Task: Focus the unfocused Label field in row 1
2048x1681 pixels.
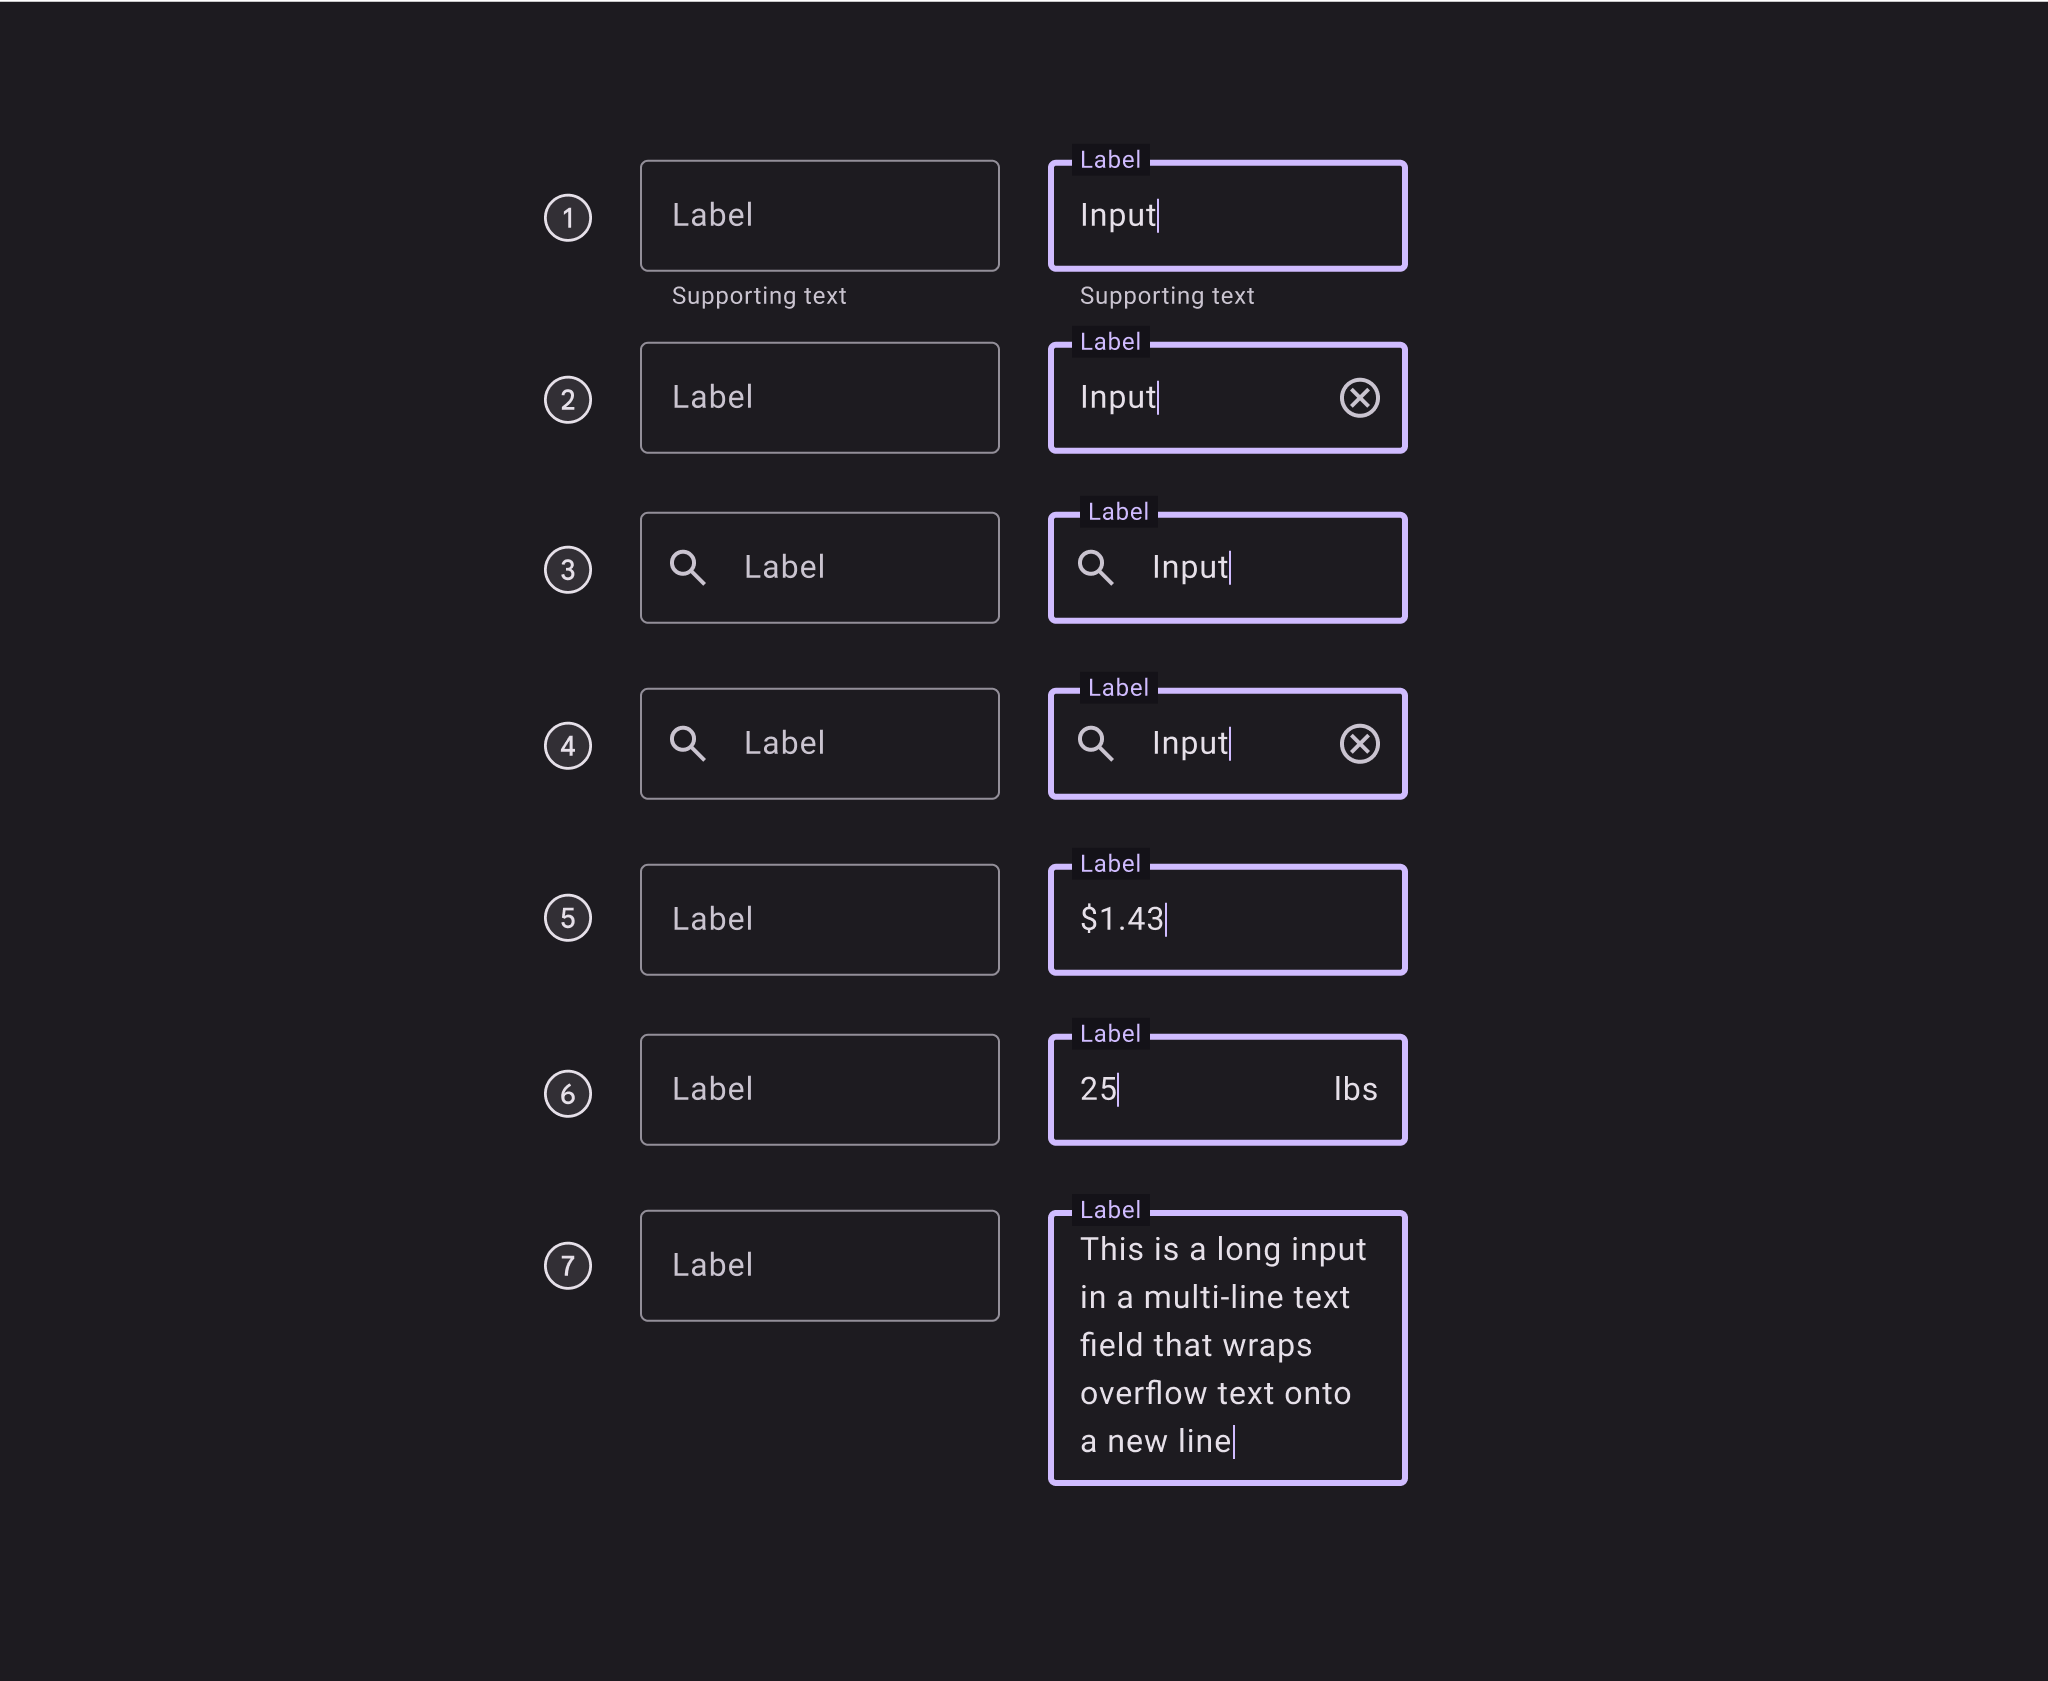Action: 819,216
